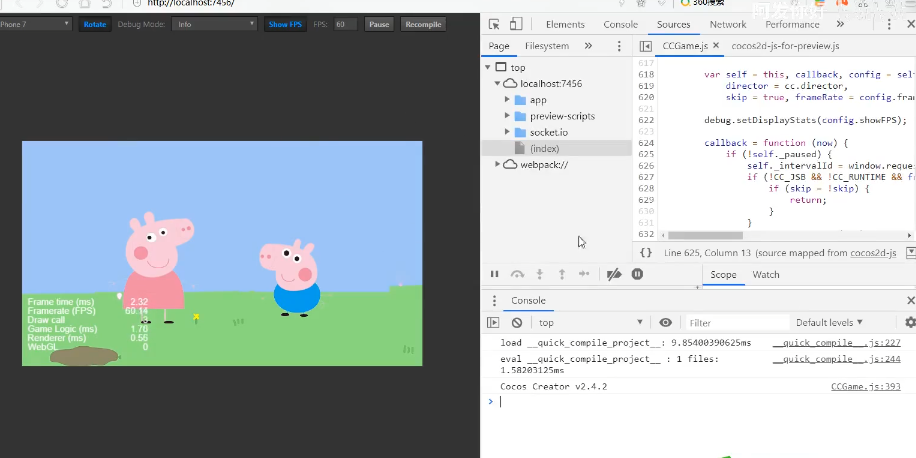
Task: Clear the console icon
Action: point(516,322)
